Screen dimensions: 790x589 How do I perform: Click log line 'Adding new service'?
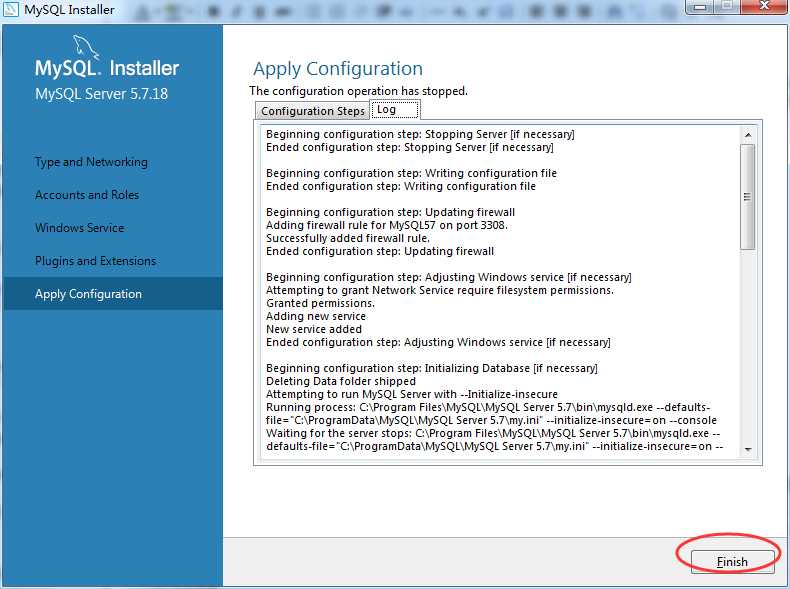pyautogui.click(x=316, y=316)
